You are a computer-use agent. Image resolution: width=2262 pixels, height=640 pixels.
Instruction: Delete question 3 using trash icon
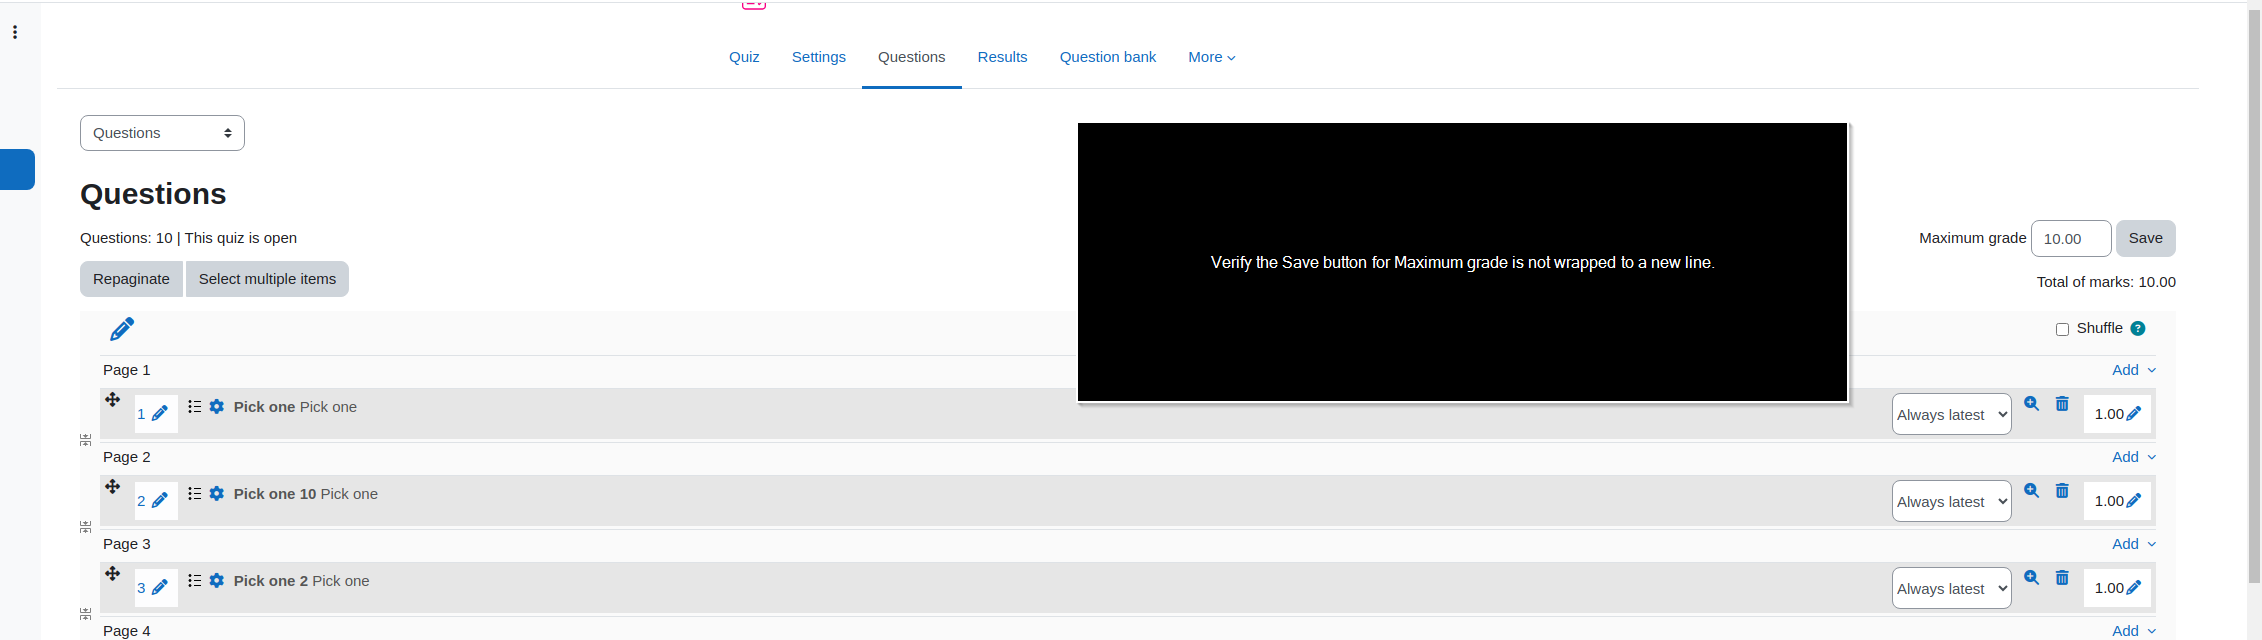point(2062,578)
